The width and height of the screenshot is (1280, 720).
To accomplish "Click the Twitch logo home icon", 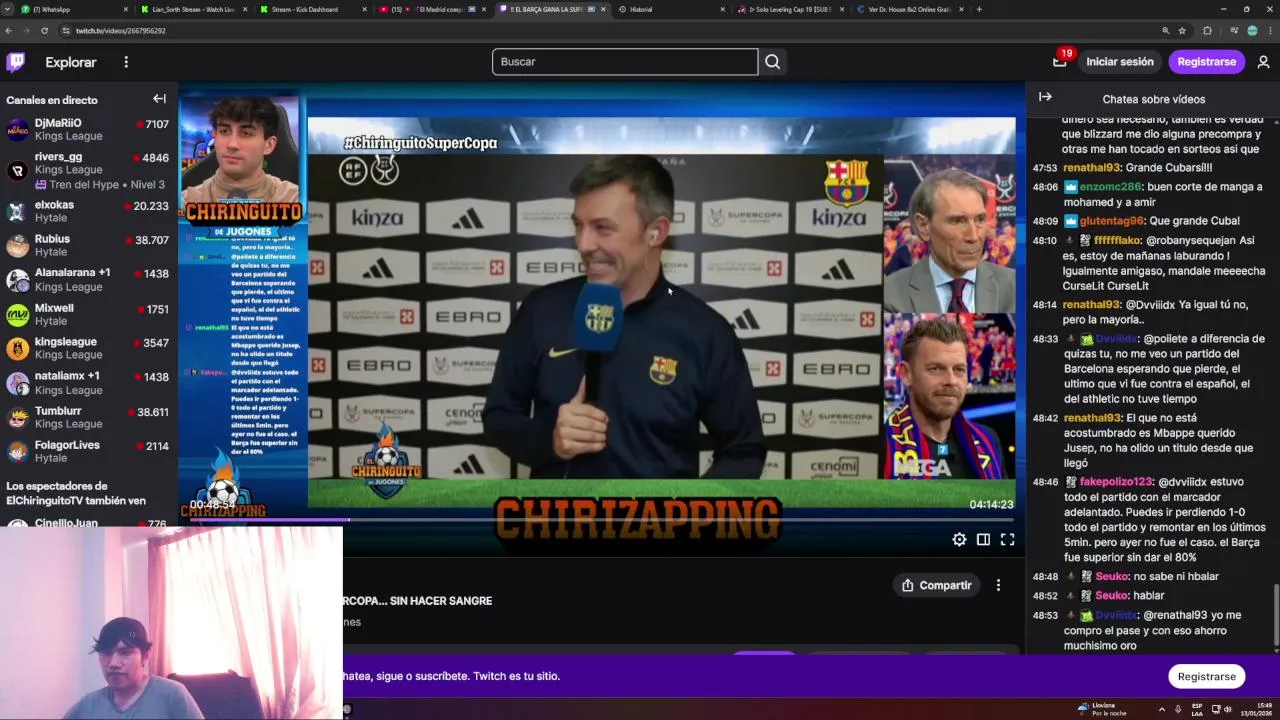I will point(16,62).
